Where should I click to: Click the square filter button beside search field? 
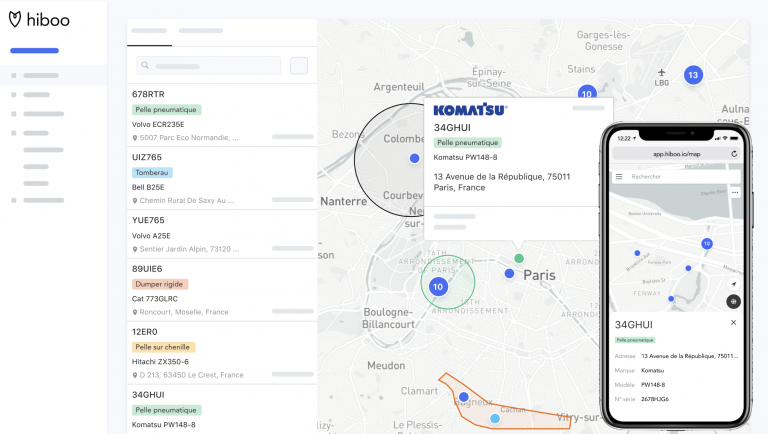(299, 66)
